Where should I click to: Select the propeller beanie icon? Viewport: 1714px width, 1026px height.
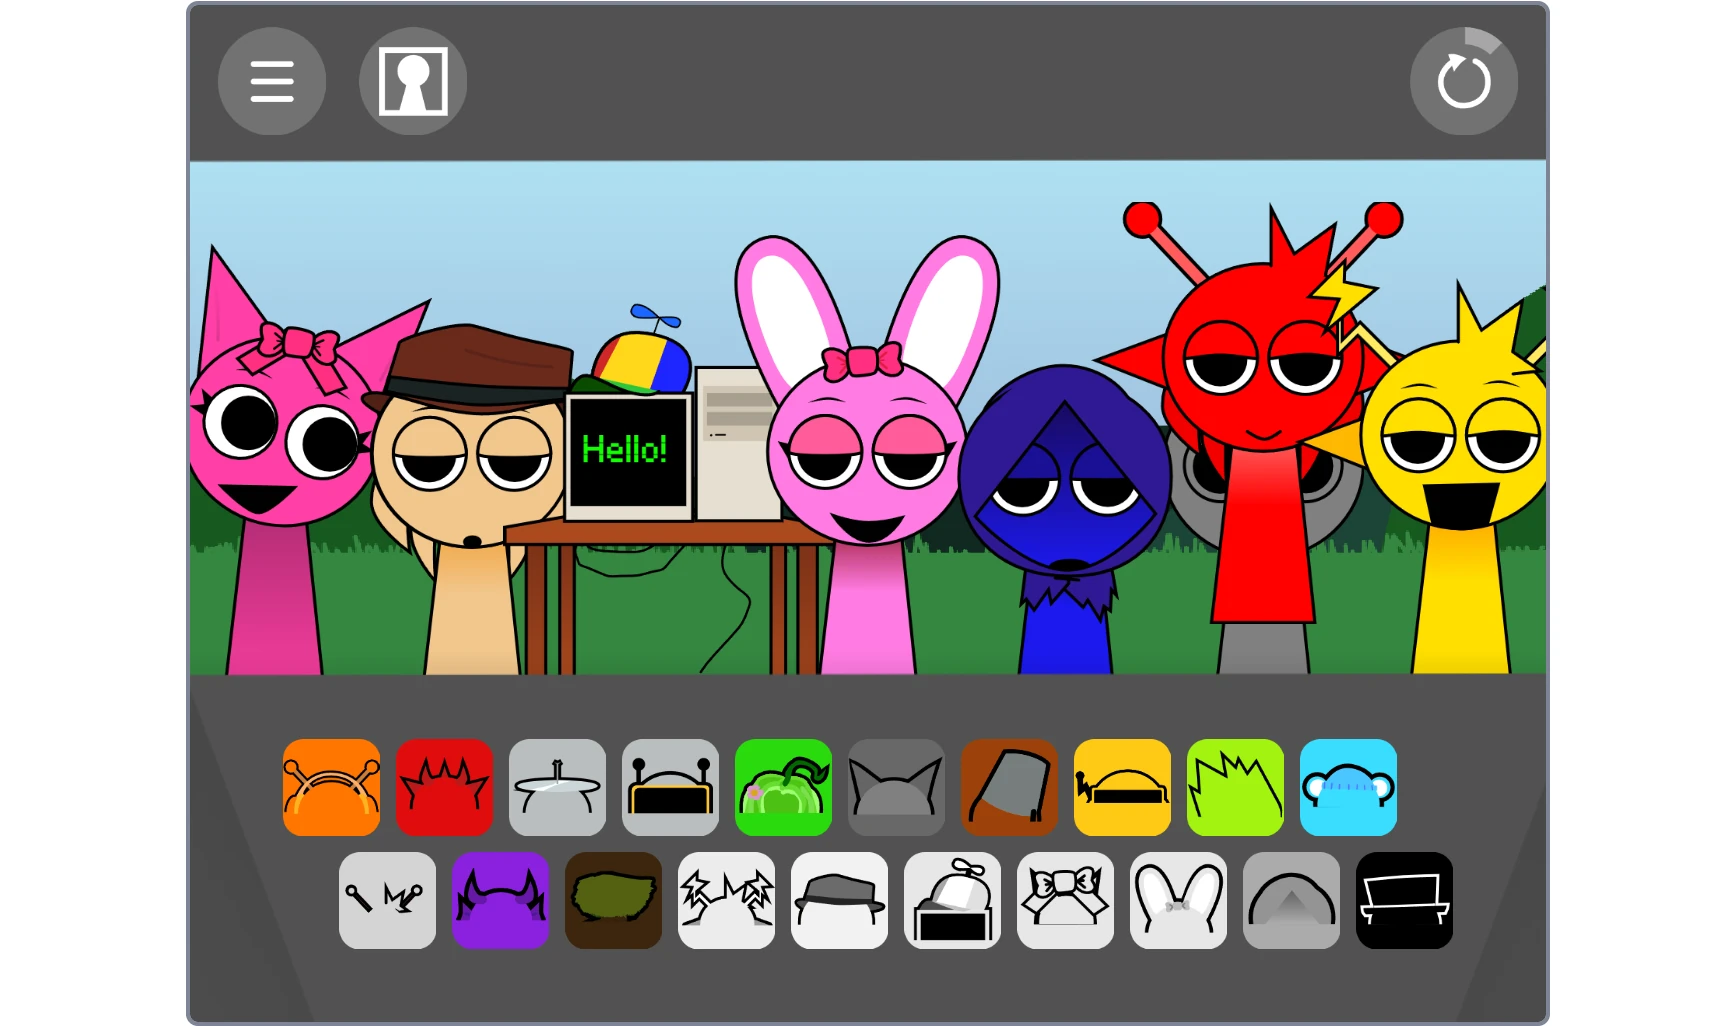coord(953,901)
